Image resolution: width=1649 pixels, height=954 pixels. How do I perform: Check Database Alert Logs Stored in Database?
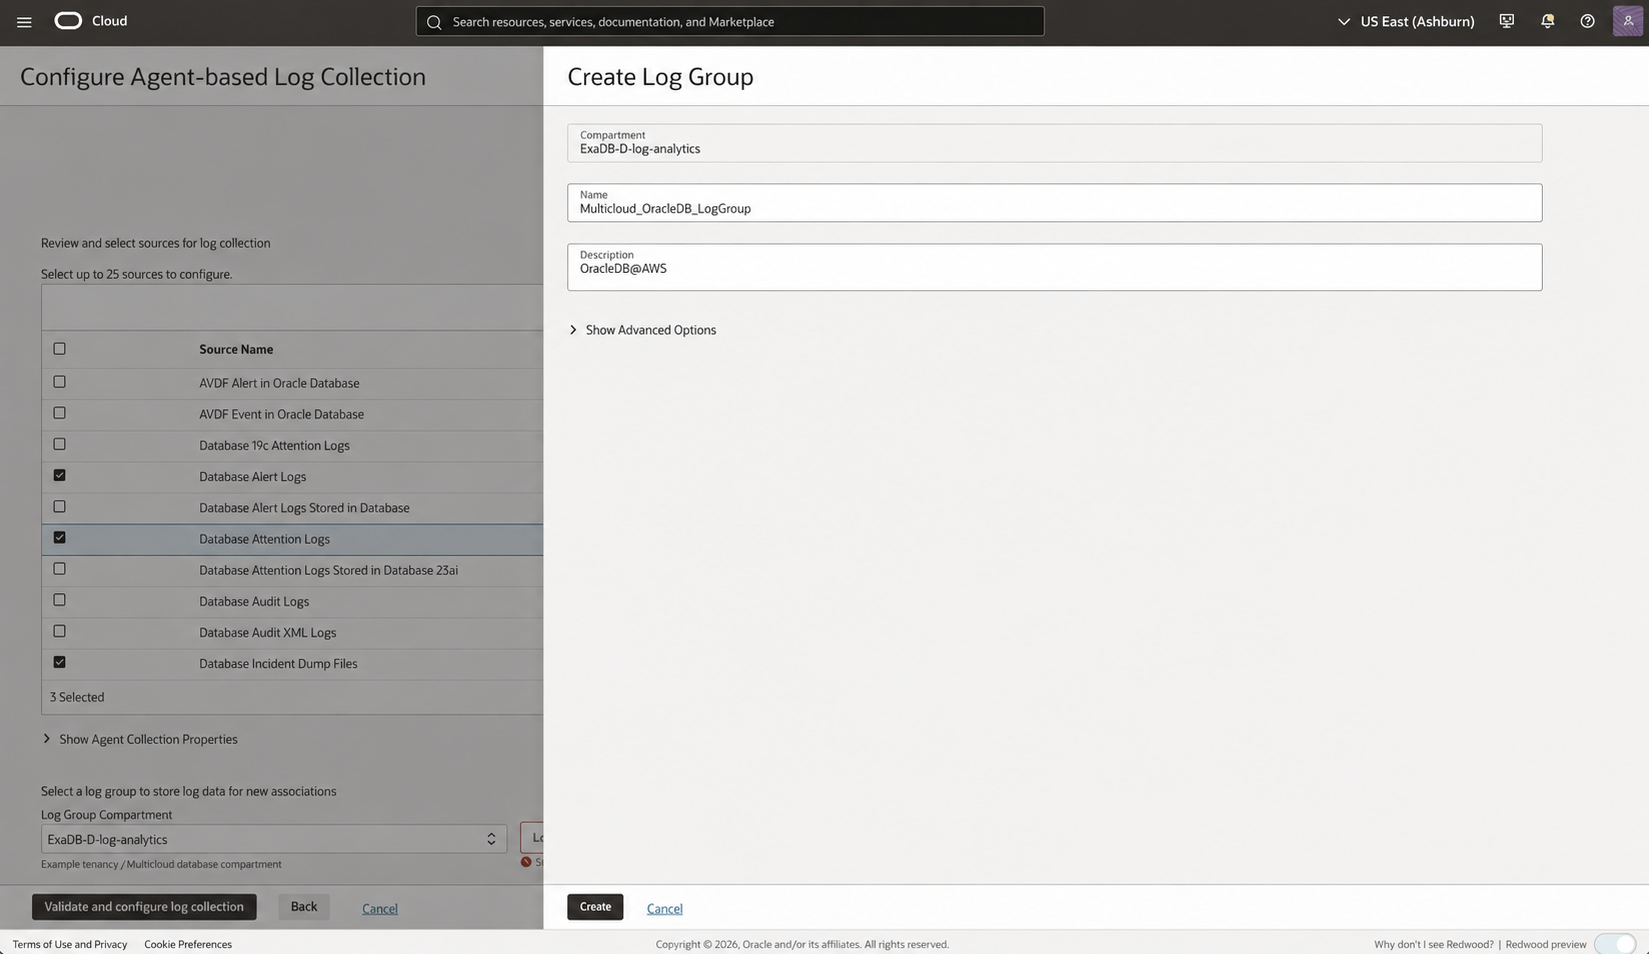[59, 507]
